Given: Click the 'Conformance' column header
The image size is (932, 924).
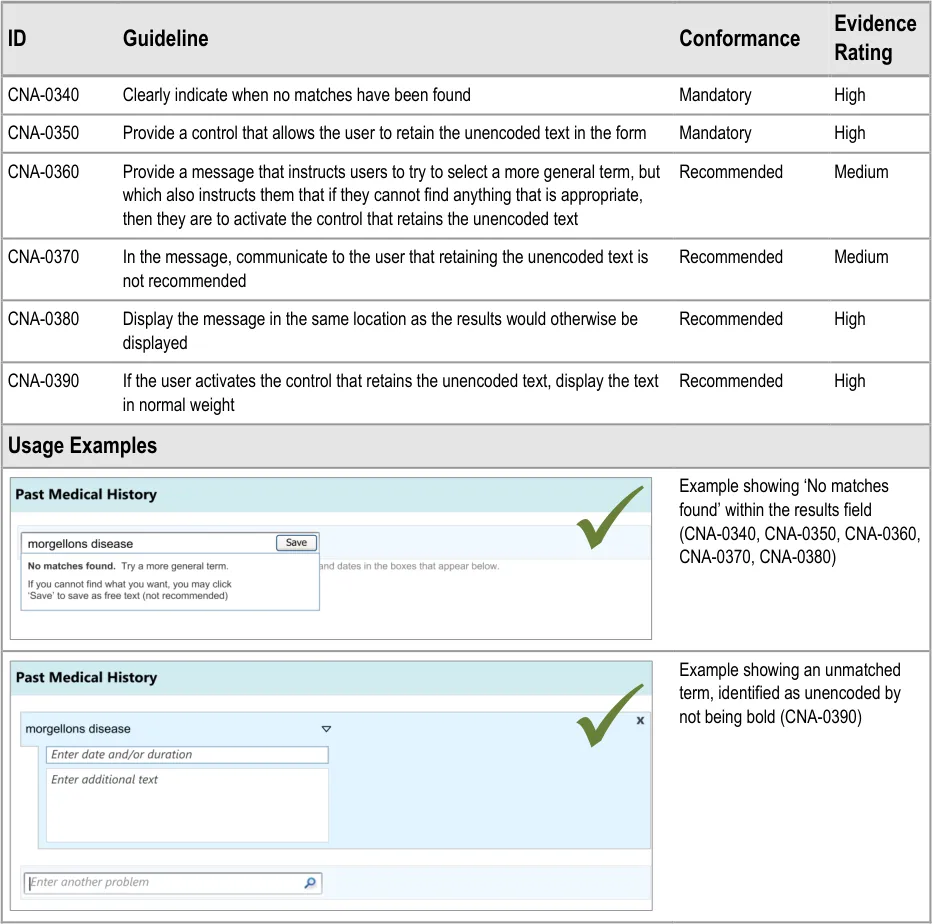Looking at the screenshot, I should point(739,39).
